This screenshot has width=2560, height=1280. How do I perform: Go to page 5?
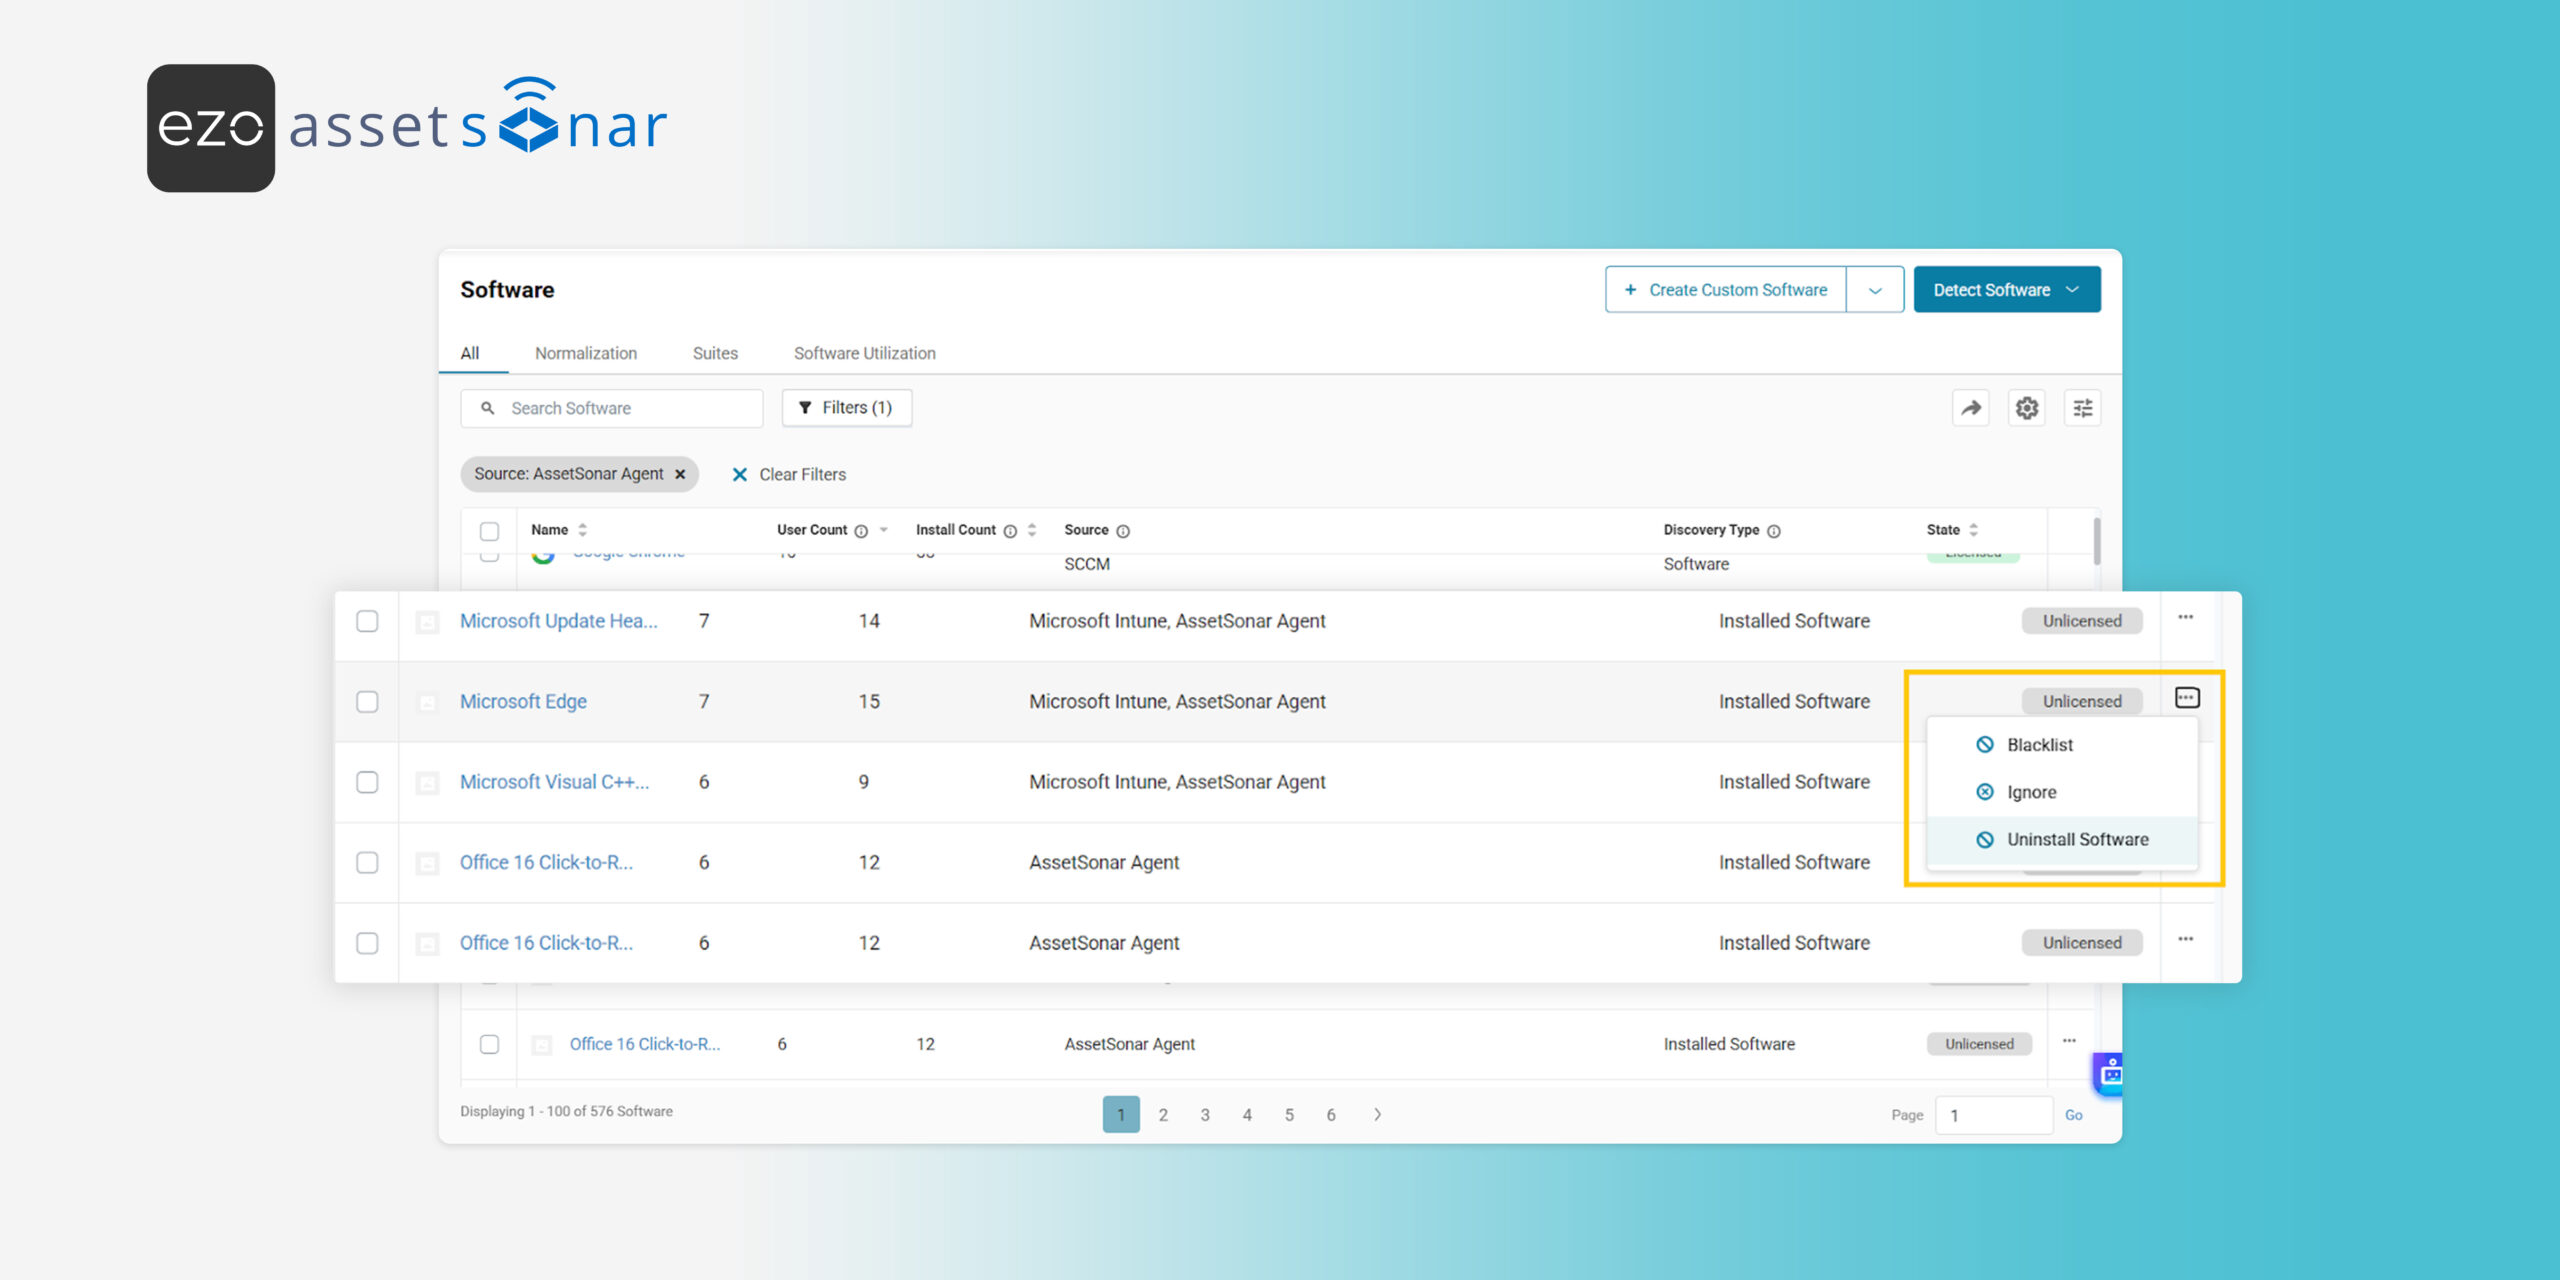pyautogui.click(x=1289, y=1114)
